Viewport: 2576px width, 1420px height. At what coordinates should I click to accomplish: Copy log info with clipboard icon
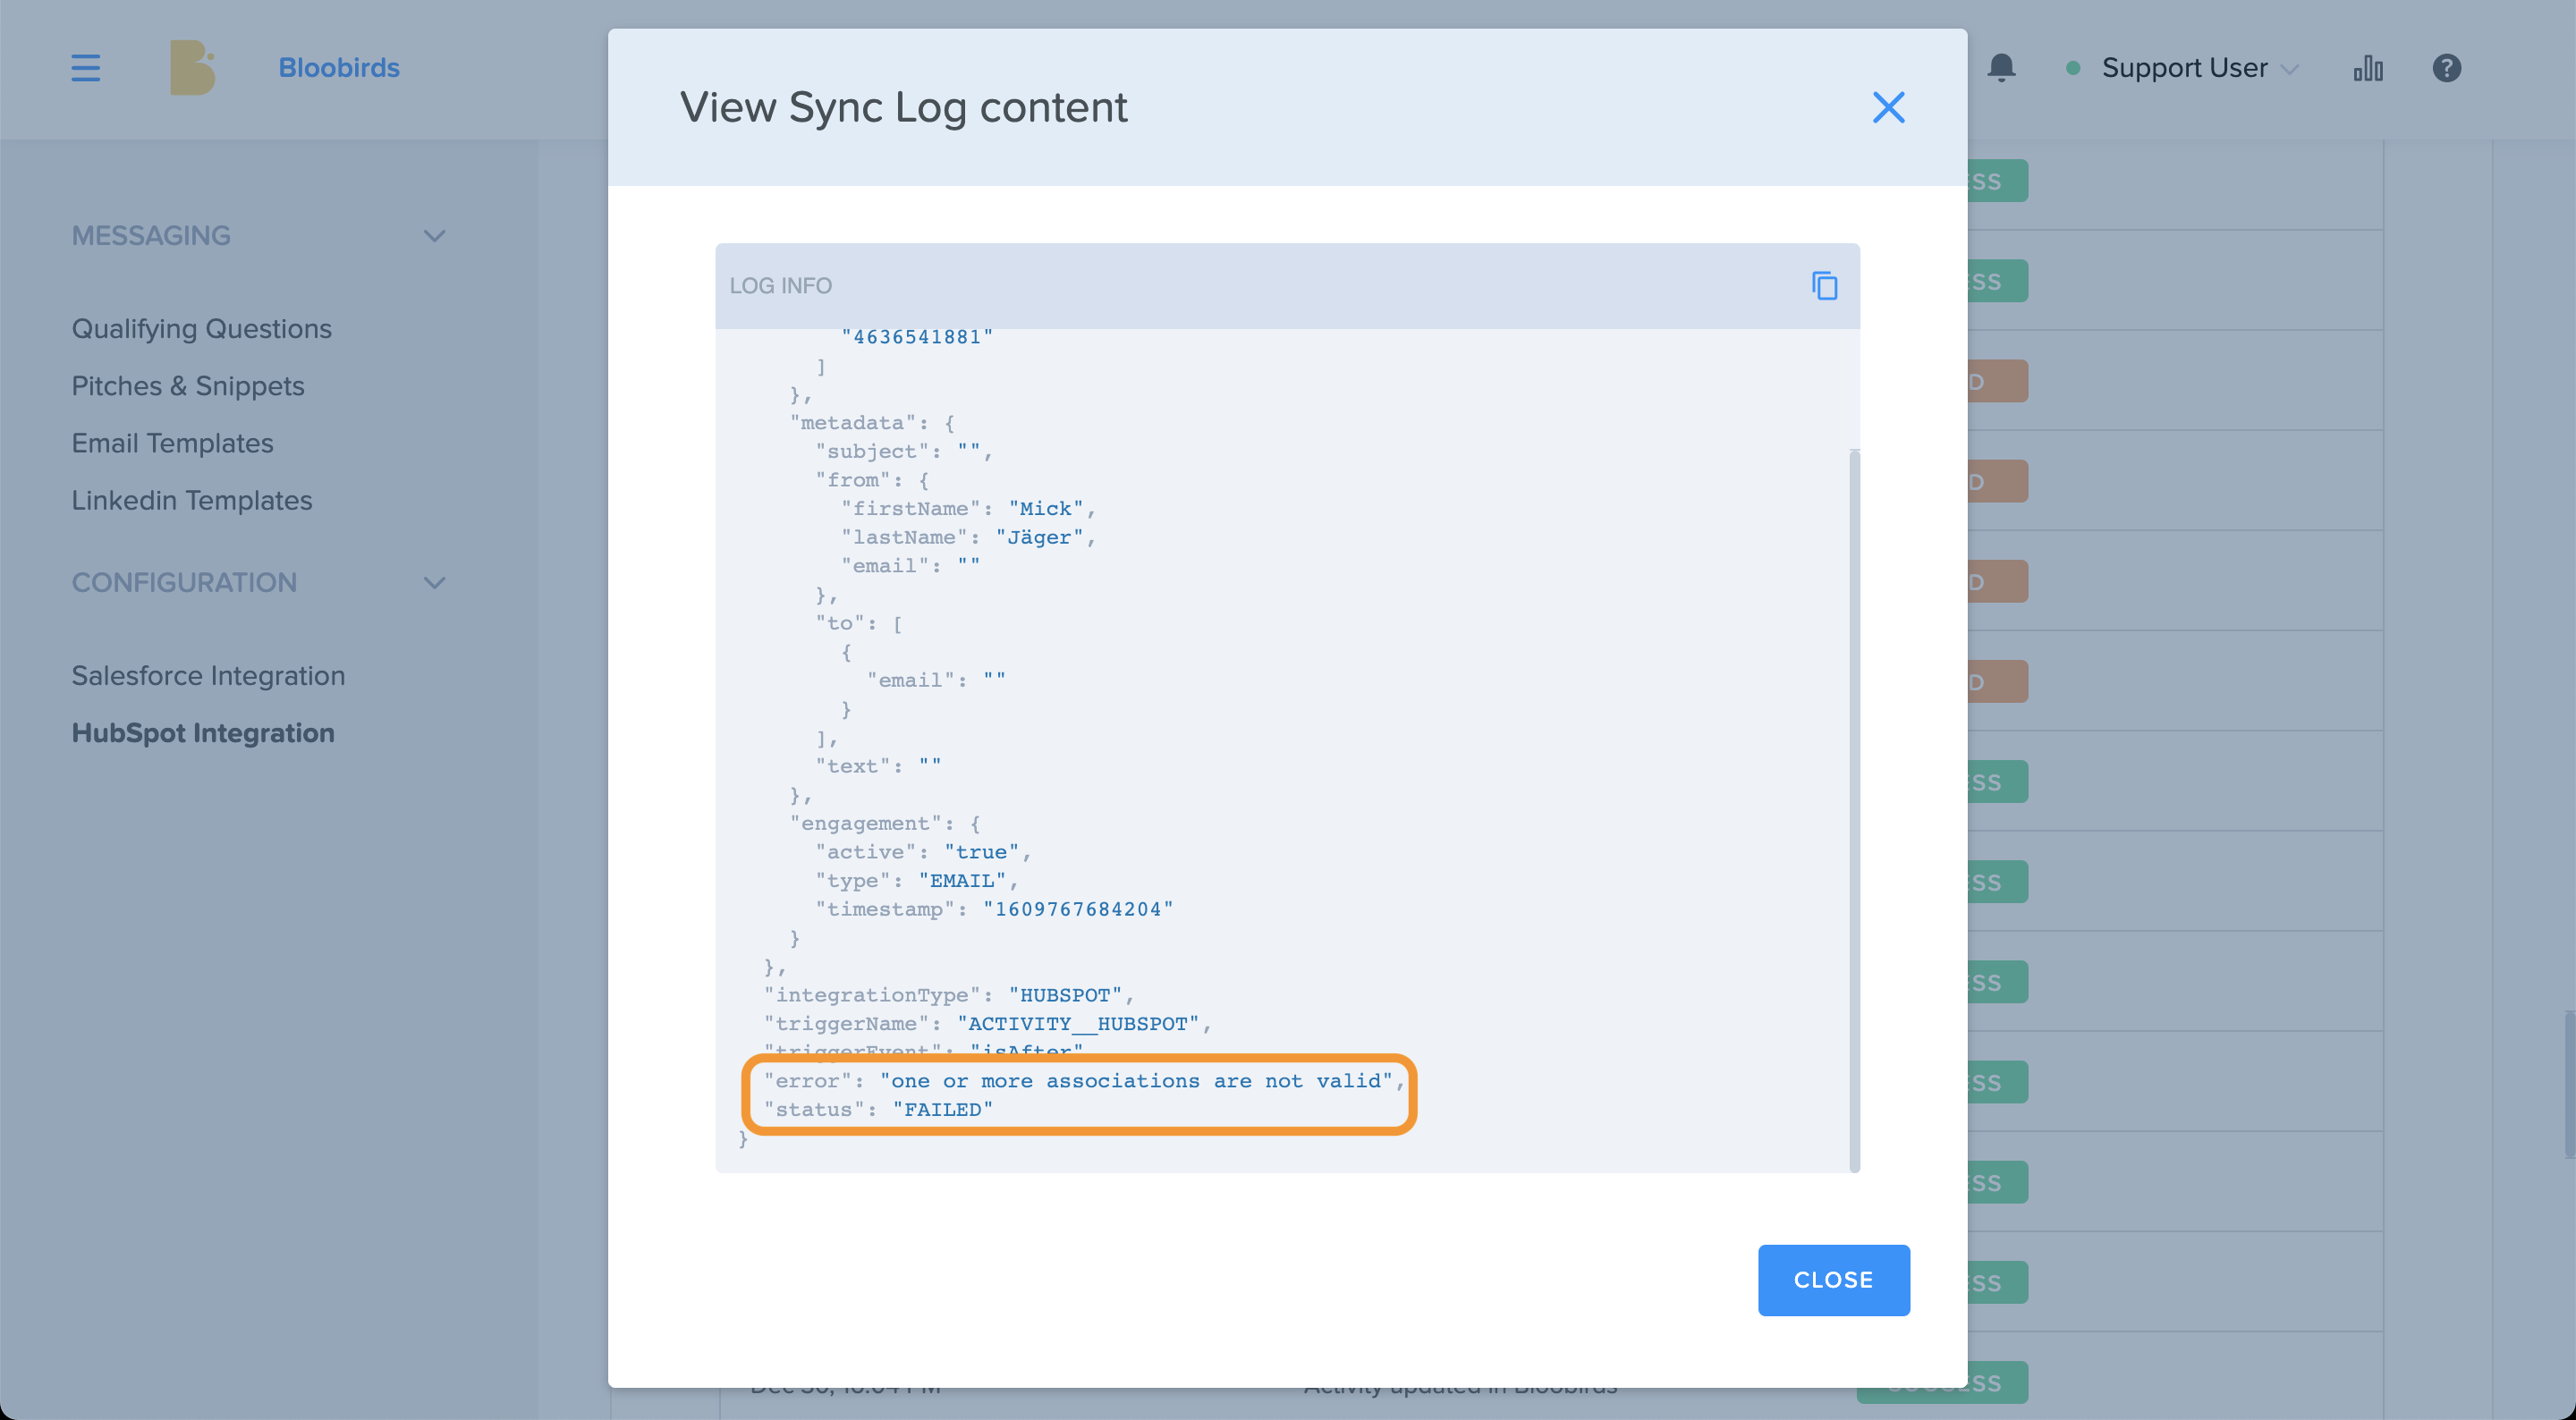(1825, 286)
